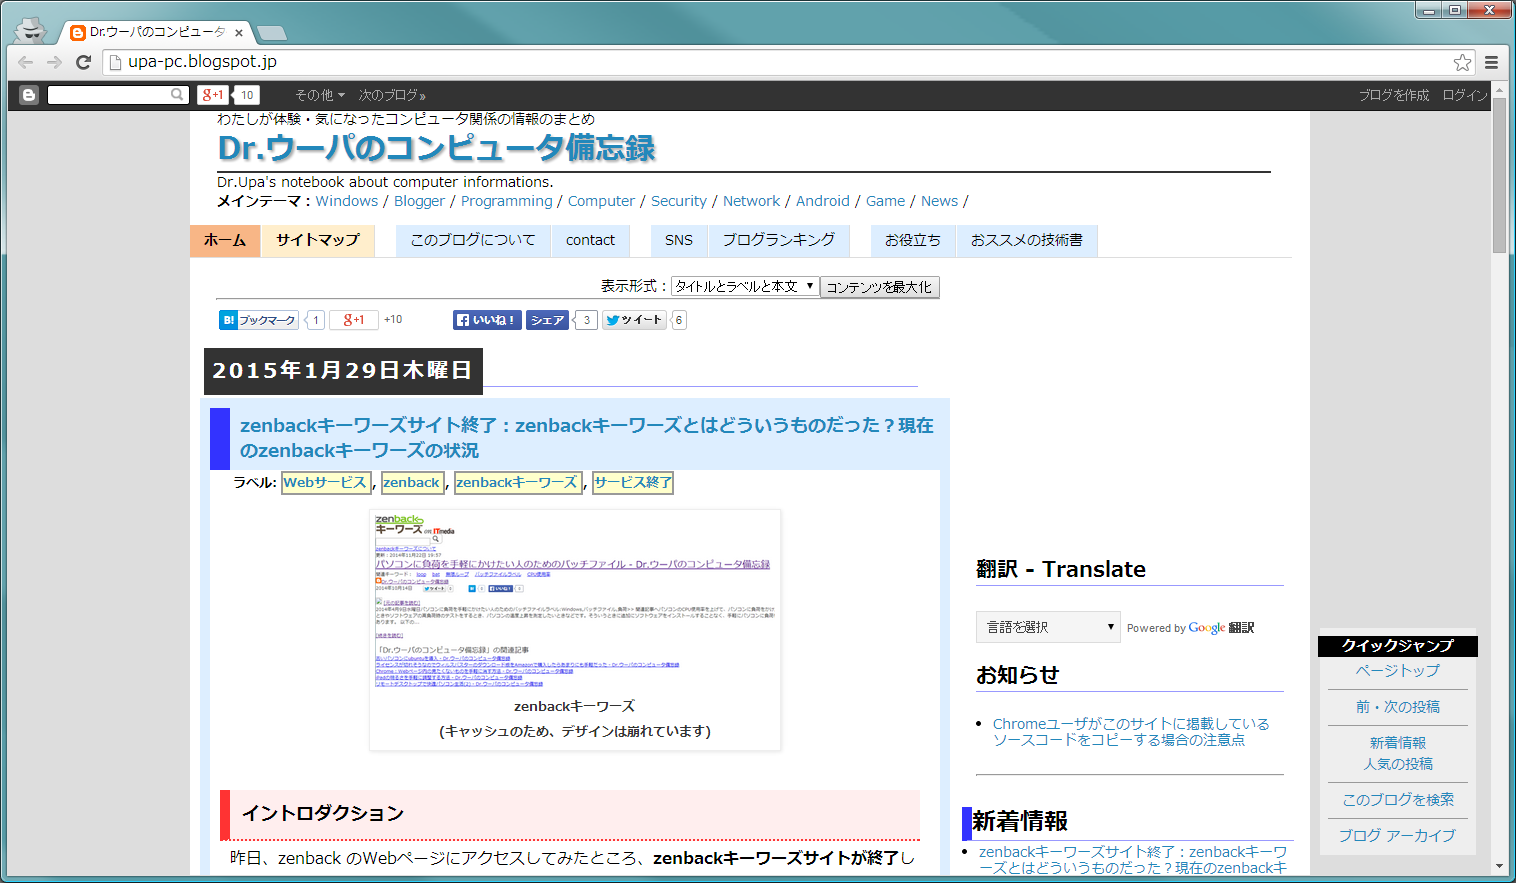This screenshot has height=883, width=1516.
Task: Click the Blogger logo in the navbar
Action: [29, 95]
